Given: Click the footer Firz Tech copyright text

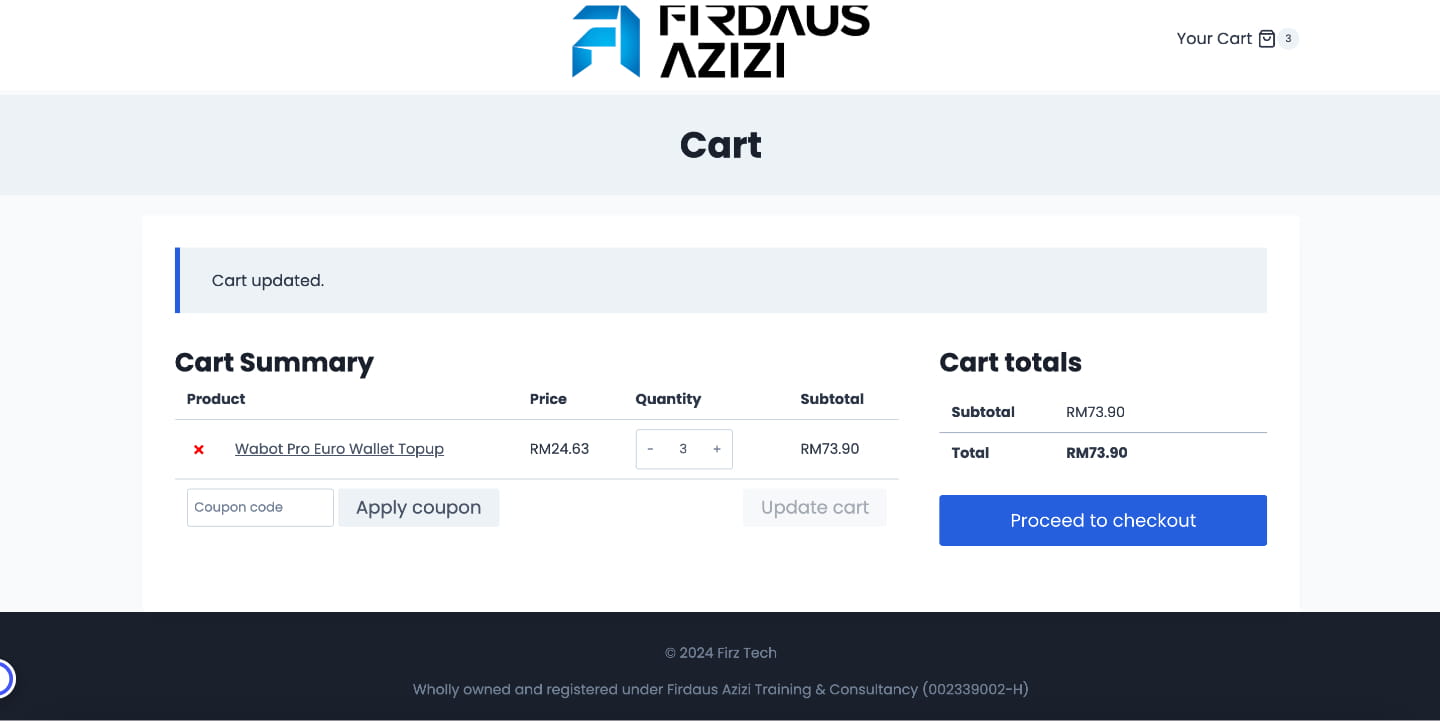Looking at the screenshot, I should click(x=720, y=652).
